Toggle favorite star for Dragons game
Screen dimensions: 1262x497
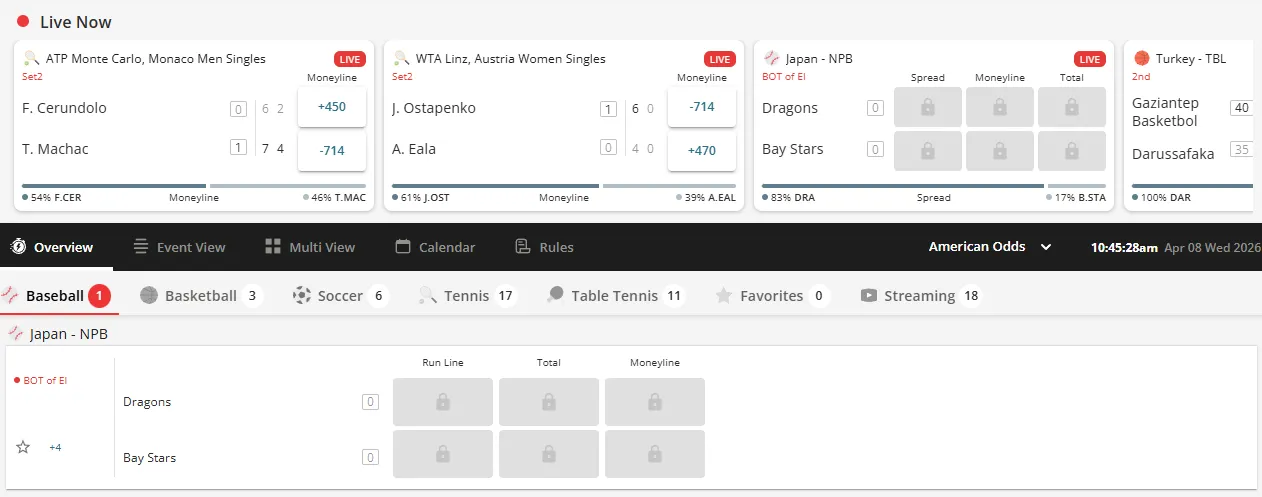[23, 447]
